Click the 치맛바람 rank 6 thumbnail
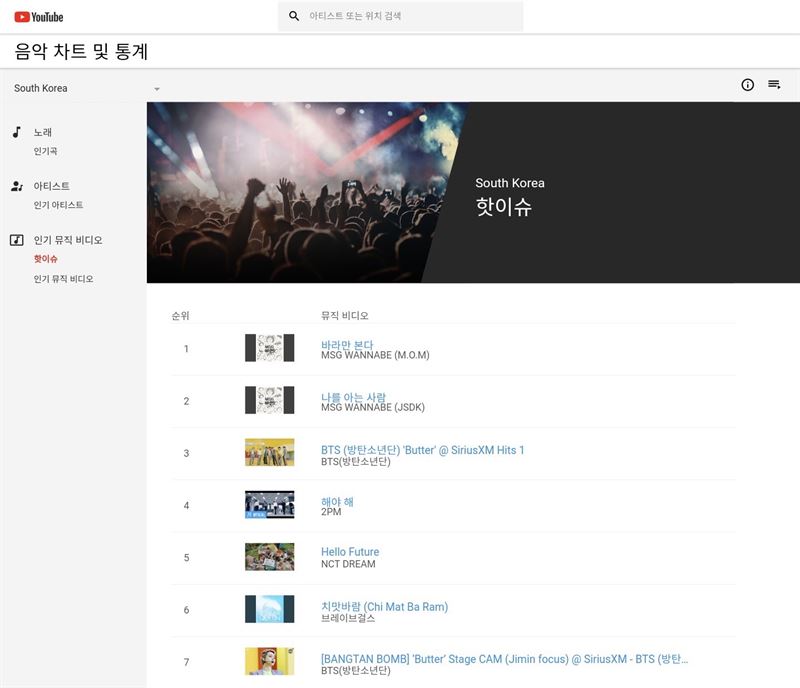The width and height of the screenshot is (800, 688). (269, 609)
